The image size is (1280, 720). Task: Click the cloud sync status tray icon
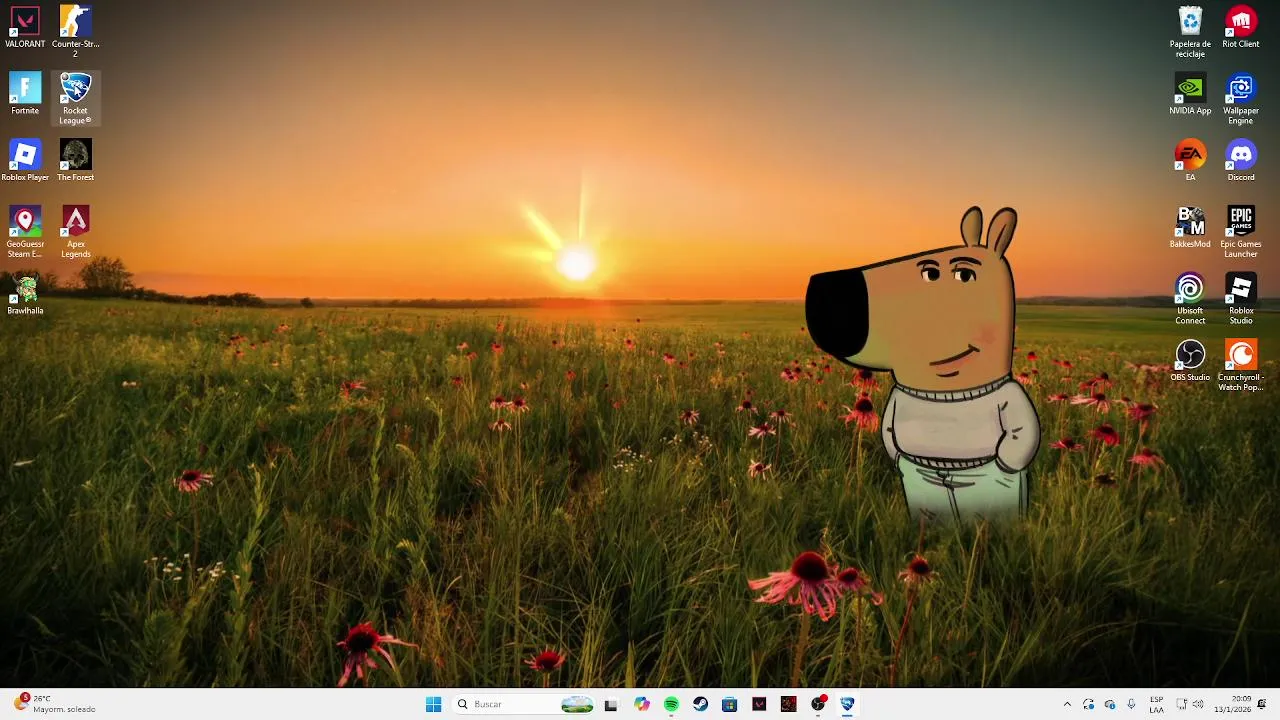pos(1110,704)
